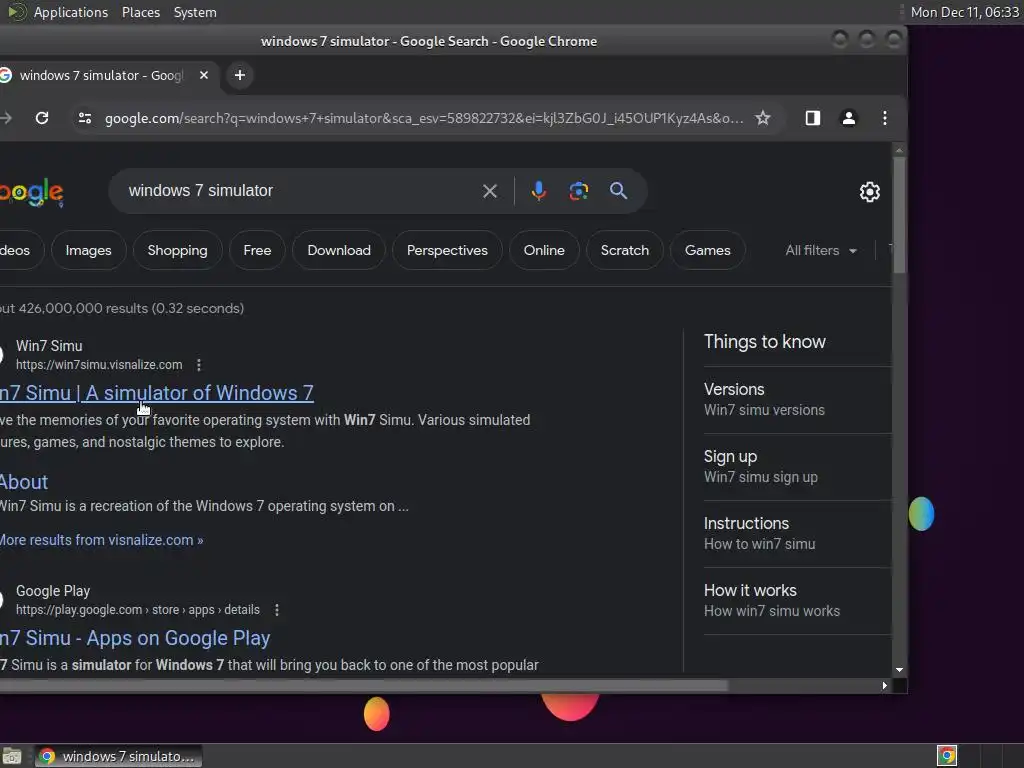Click the play.google.com breadcrumb text
The image size is (1024, 768).
click(x=138, y=610)
